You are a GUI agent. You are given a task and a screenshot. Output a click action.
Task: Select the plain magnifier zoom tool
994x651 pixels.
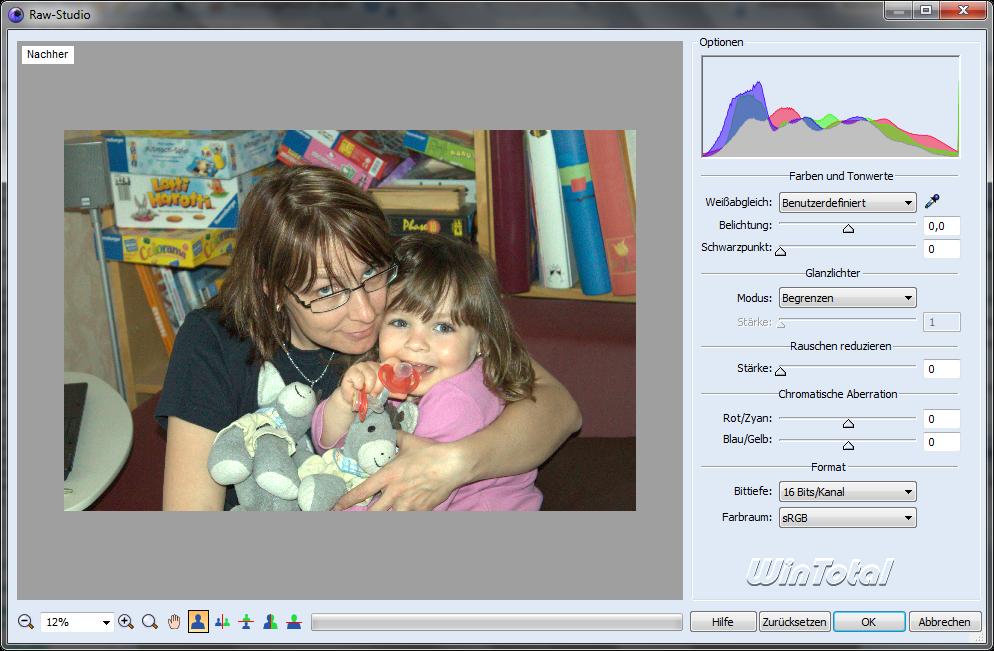tap(150, 622)
